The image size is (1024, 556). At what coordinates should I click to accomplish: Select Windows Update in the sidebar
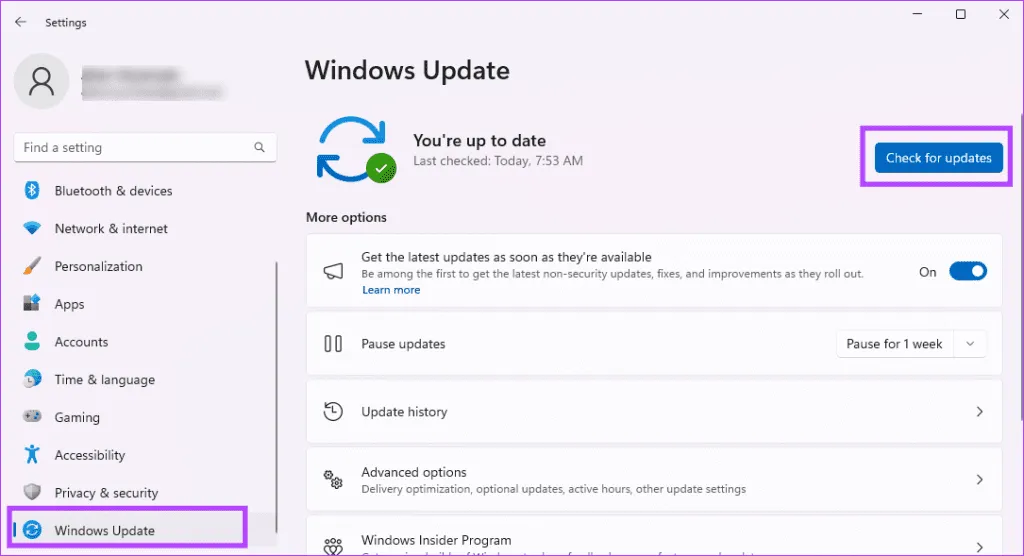pos(105,530)
